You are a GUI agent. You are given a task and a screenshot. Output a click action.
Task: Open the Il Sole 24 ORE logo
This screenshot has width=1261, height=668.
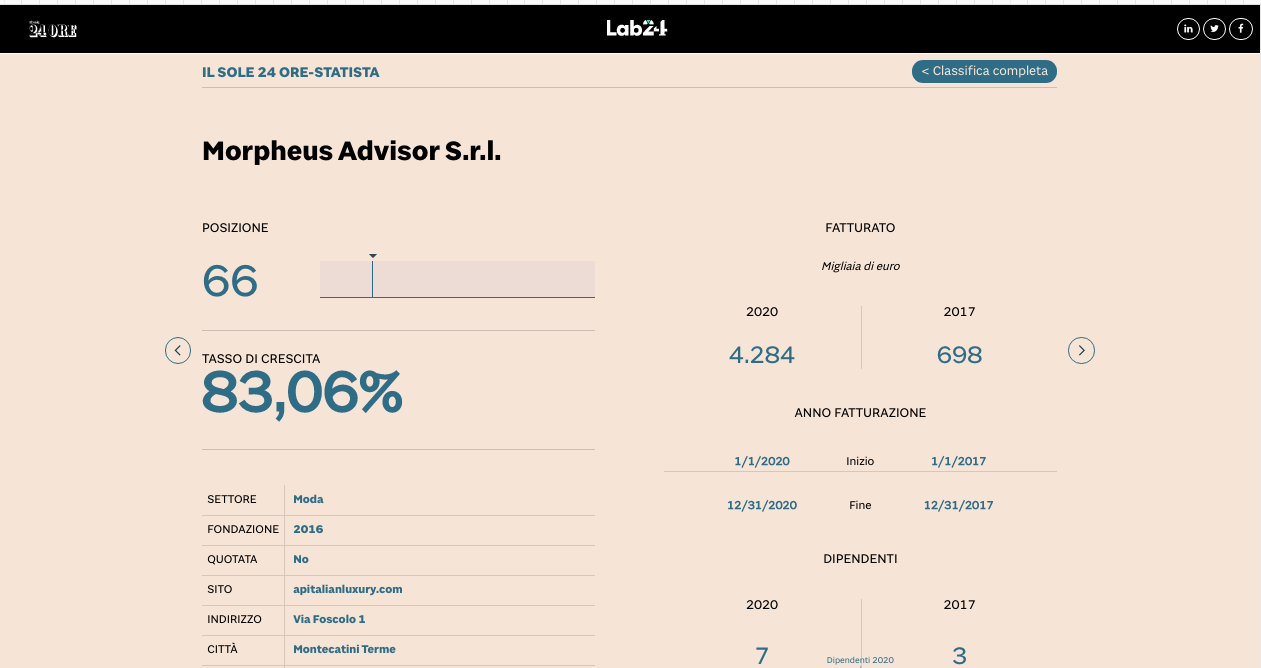(x=53, y=29)
